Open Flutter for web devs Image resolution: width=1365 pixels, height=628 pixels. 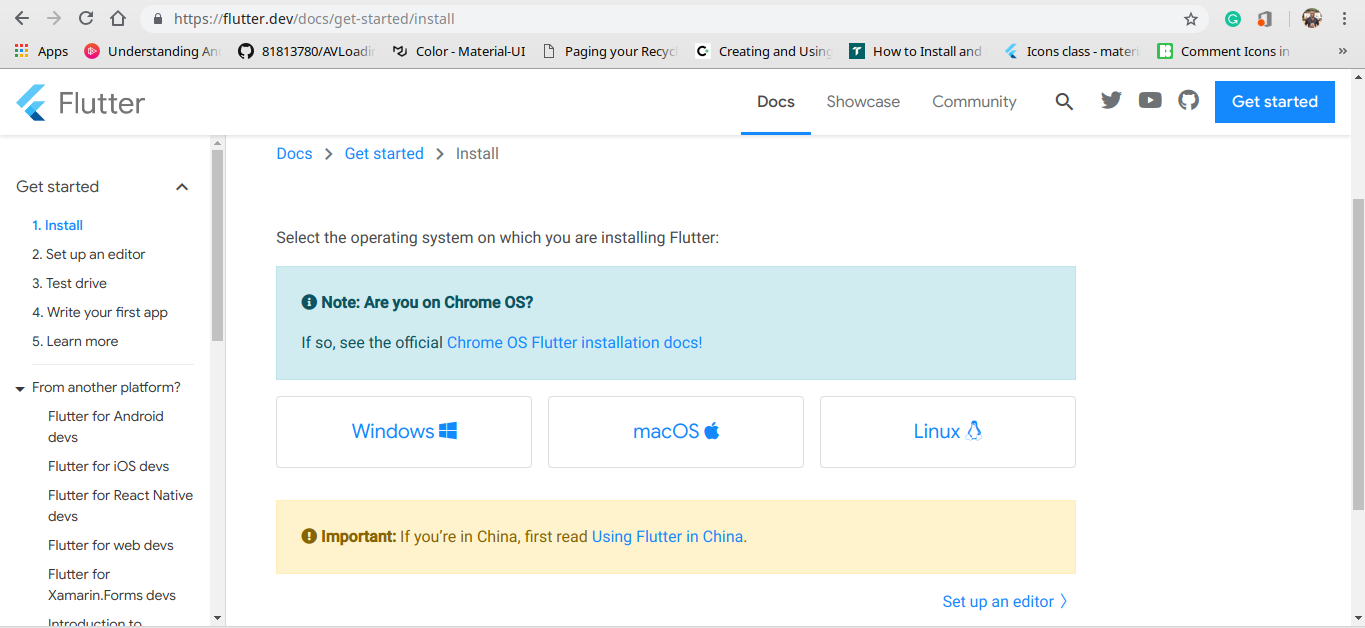click(111, 546)
